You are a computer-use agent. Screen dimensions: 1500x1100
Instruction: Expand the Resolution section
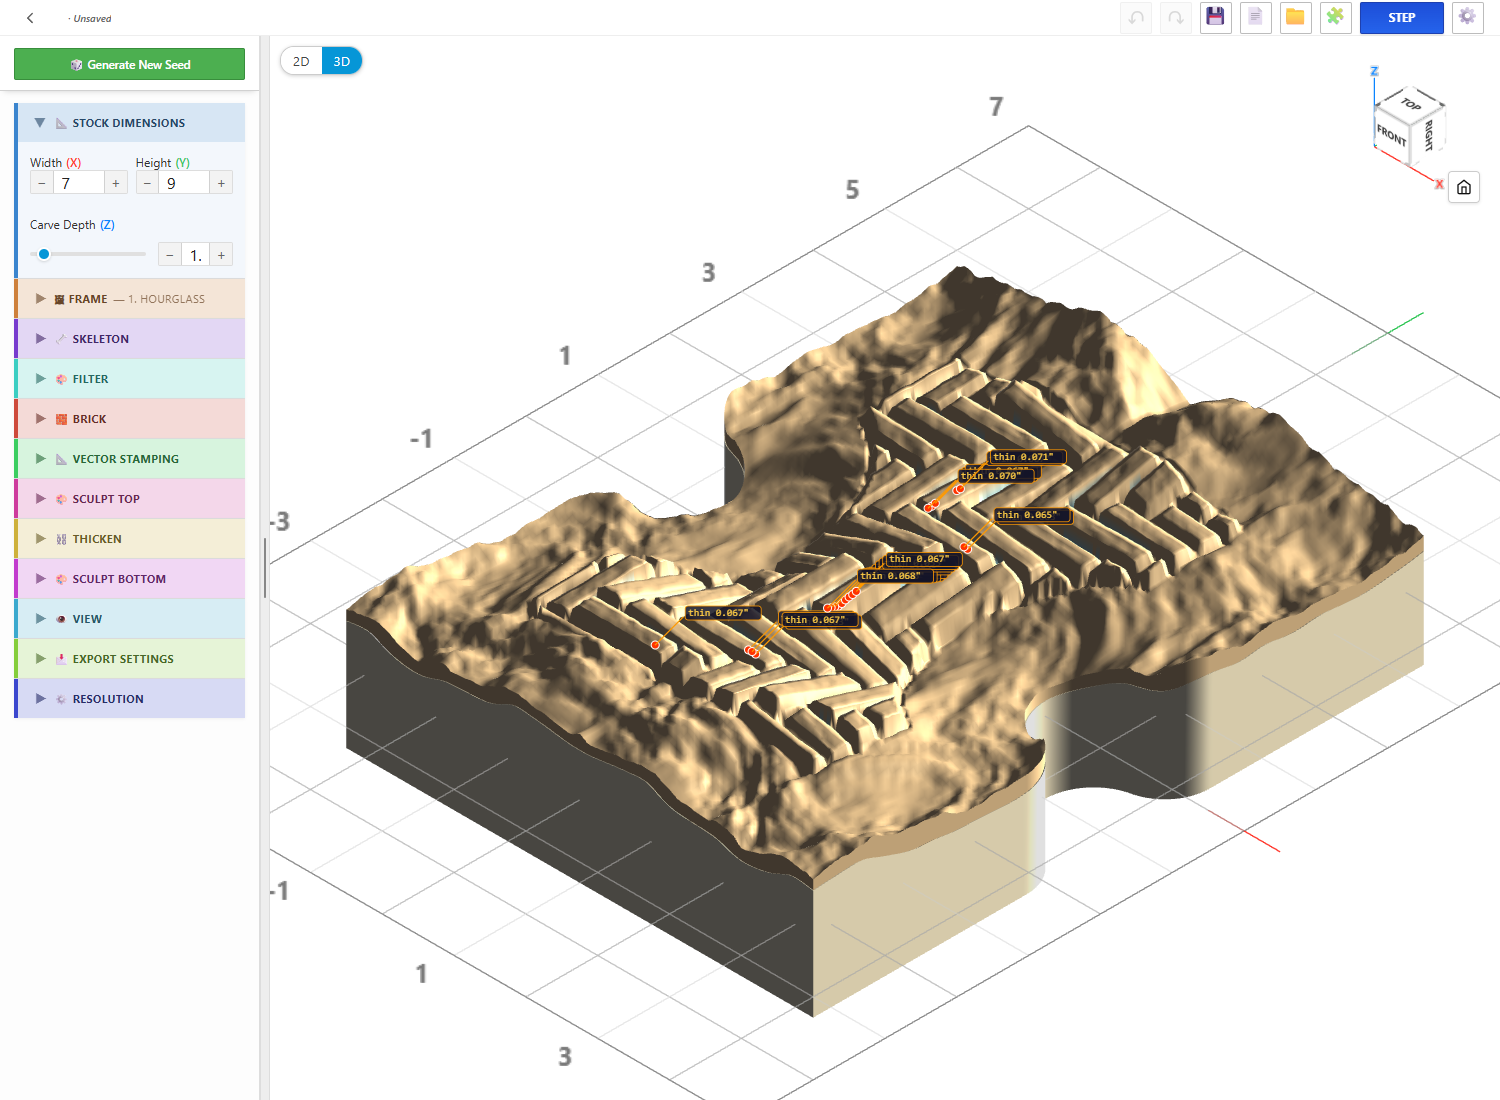[x=131, y=699]
